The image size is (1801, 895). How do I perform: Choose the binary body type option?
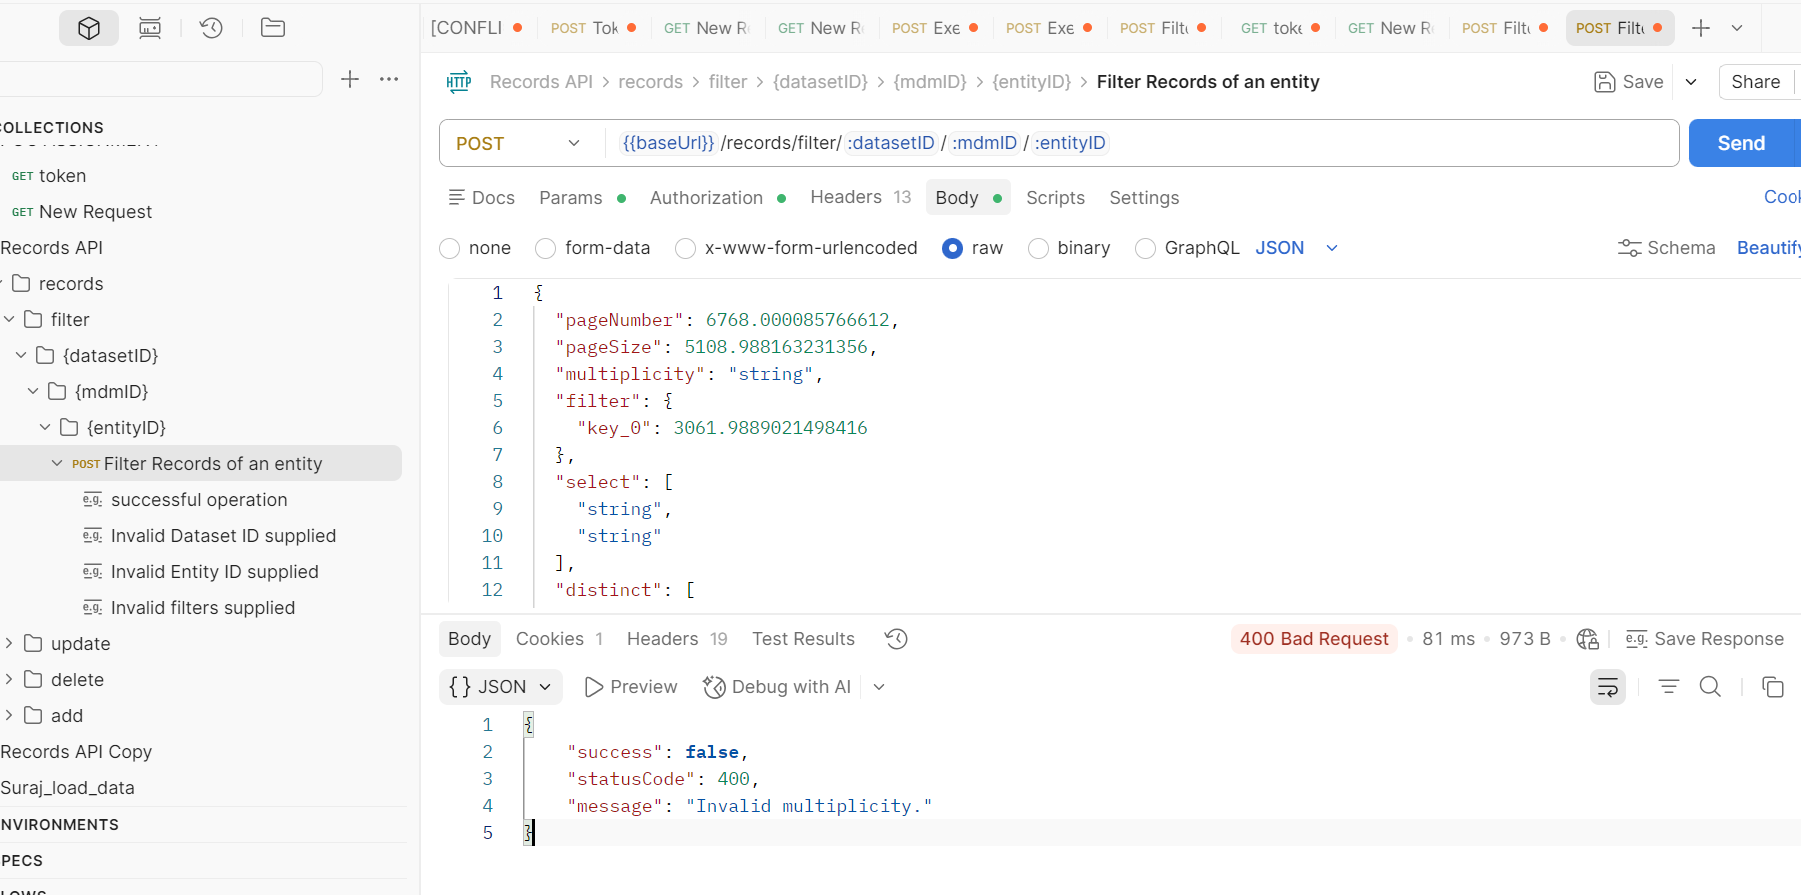click(x=1039, y=248)
